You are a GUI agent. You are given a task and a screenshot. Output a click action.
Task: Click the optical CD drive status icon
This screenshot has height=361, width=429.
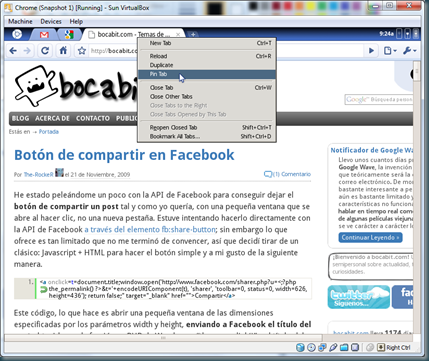[x=311, y=348]
